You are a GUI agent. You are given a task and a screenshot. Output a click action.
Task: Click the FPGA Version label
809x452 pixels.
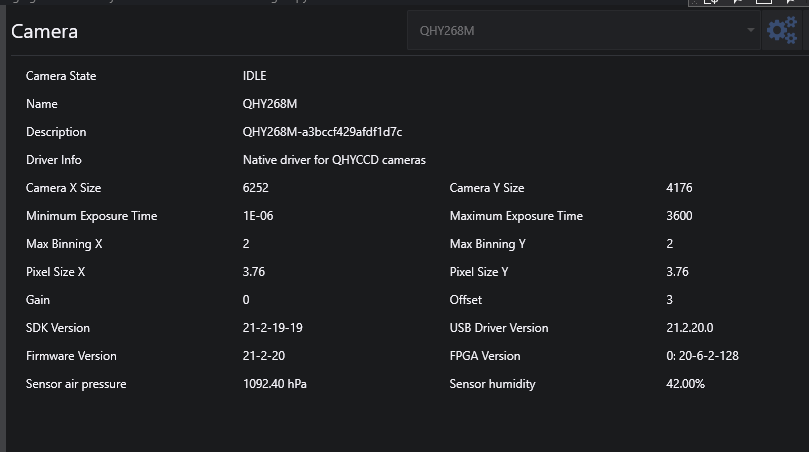[x=485, y=356]
